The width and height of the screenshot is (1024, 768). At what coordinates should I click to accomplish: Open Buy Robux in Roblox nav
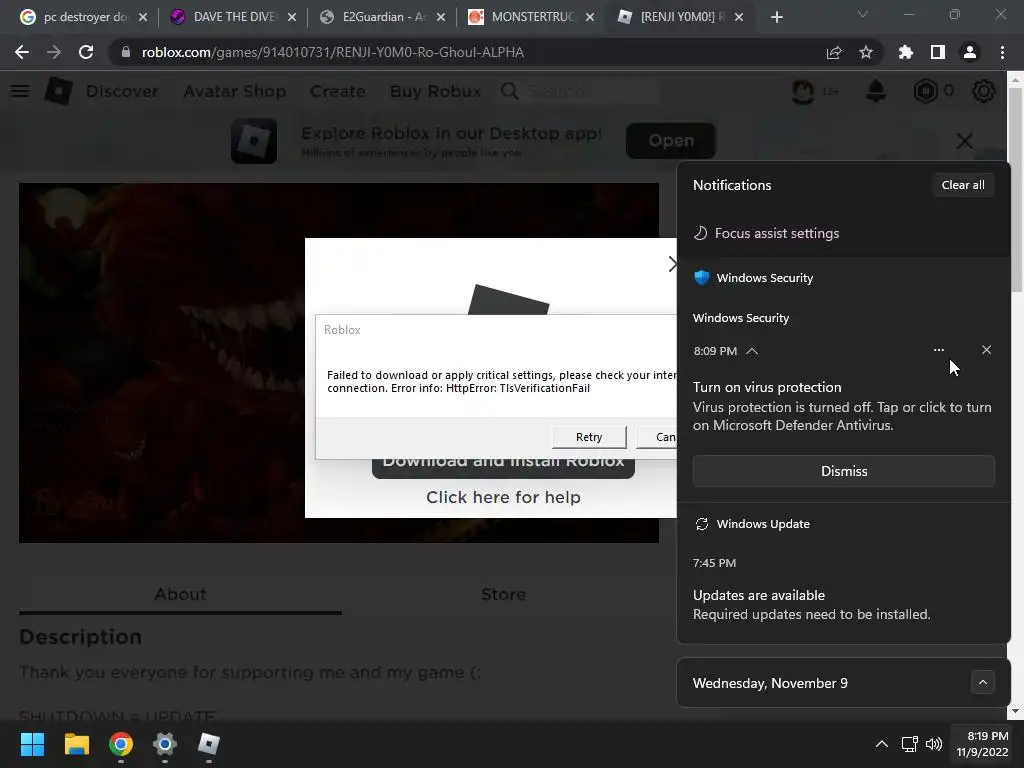point(436,91)
